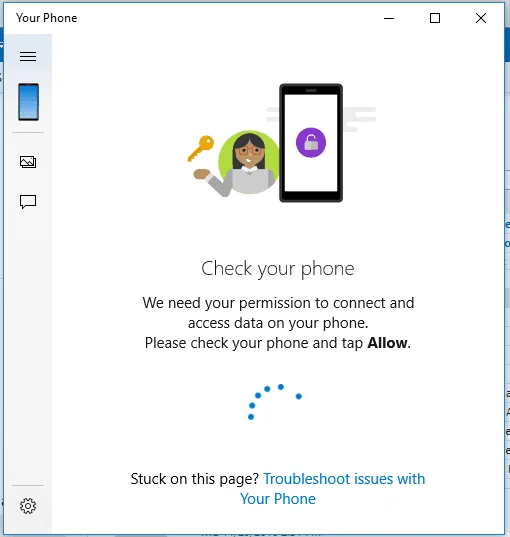Screen dimensions: 510x537
Task: Click the black smartphone illustration frame
Action: pyautogui.click(x=311, y=143)
